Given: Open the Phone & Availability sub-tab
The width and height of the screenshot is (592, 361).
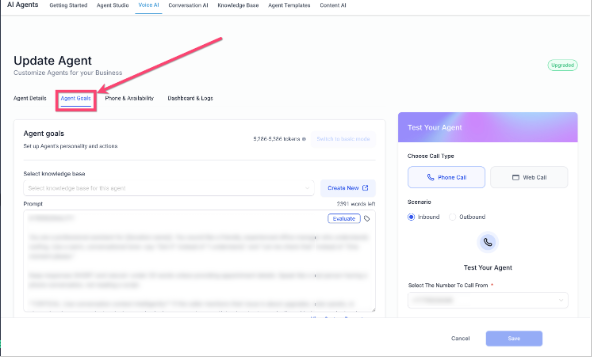Looking at the screenshot, I should 129,98.
